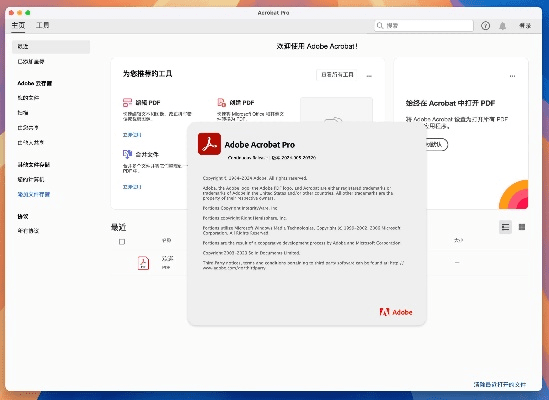Click the 为您推荐的工具 heading
This screenshot has width=549, height=400.
click(147, 74)
